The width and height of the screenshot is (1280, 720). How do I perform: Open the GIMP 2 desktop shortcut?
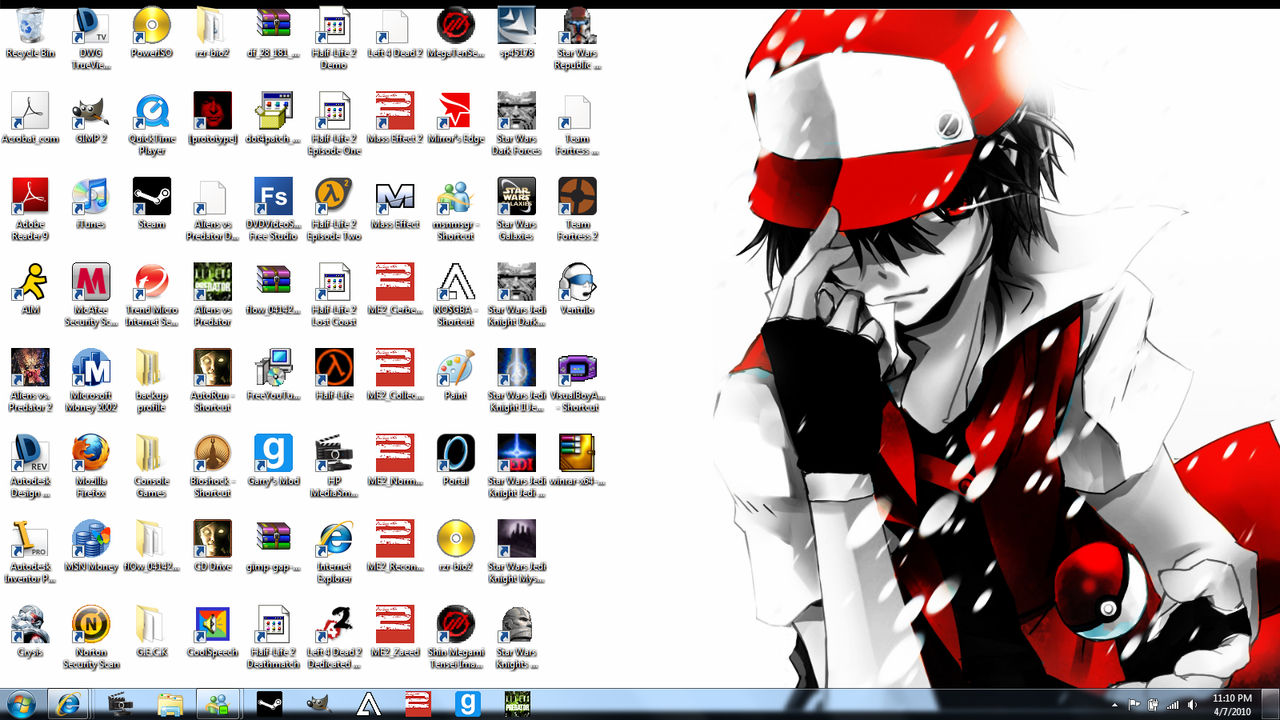(x=91, y=119)
